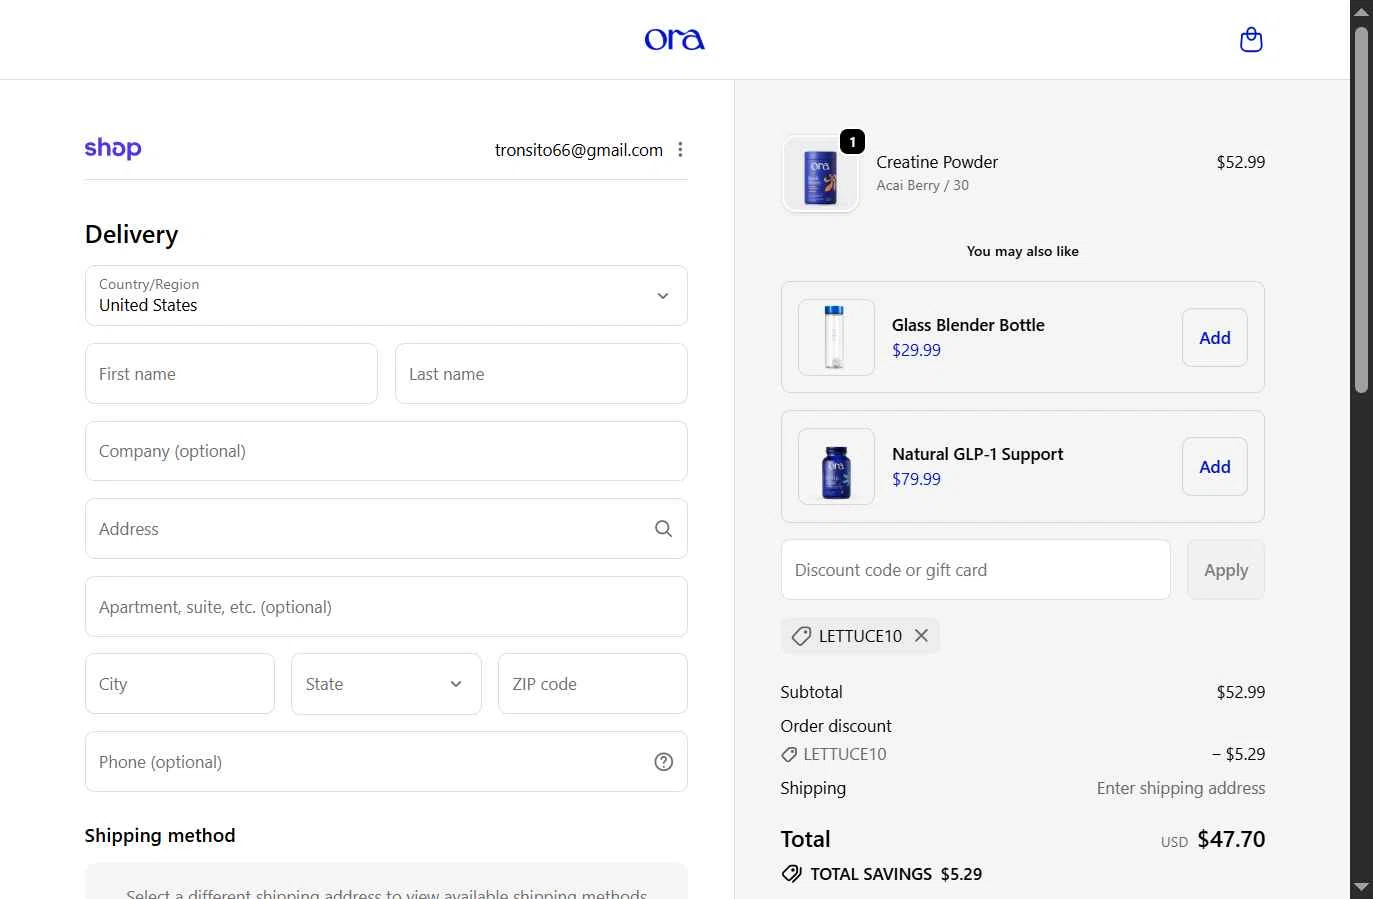Click the ZIP code field

(x=593, y=684)
